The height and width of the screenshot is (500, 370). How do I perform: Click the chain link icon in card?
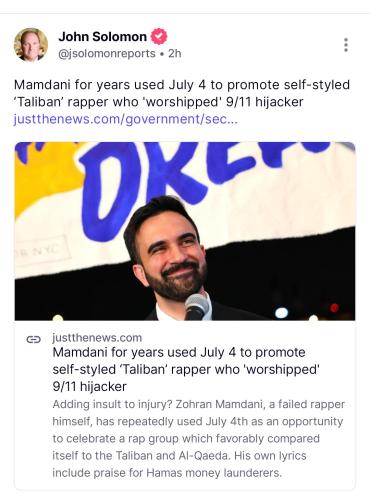33,339
